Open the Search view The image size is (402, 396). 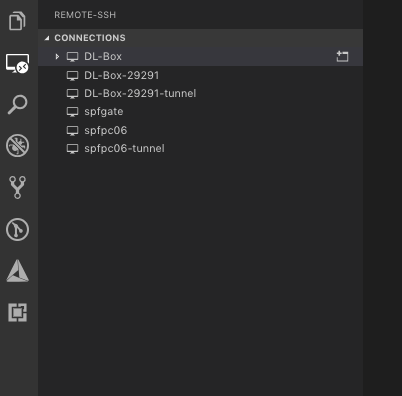point(17,104)
